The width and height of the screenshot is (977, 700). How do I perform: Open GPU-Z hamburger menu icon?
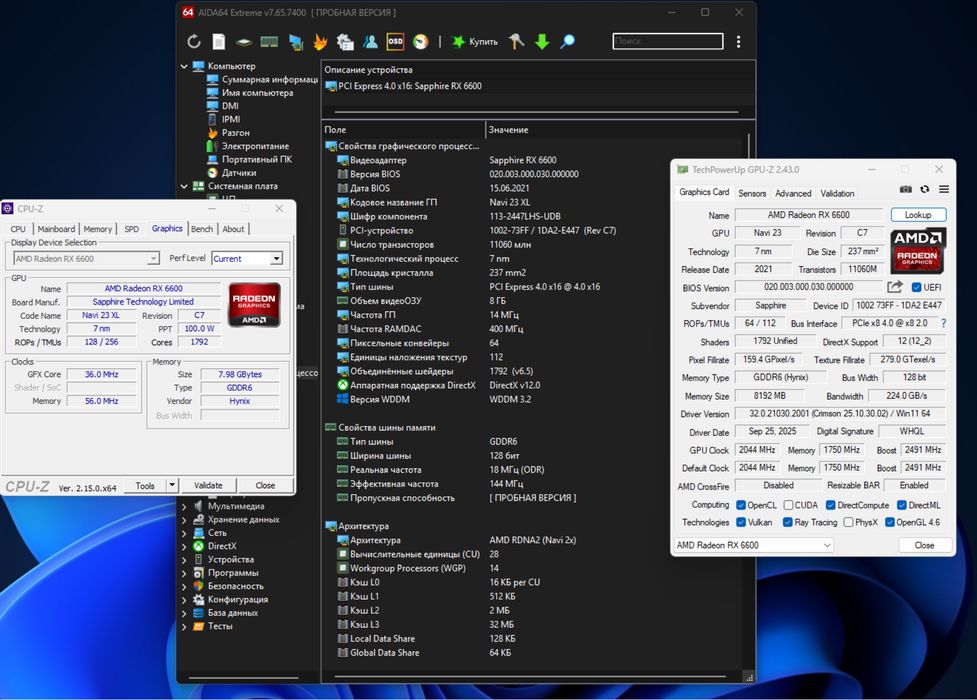[944, 189]
